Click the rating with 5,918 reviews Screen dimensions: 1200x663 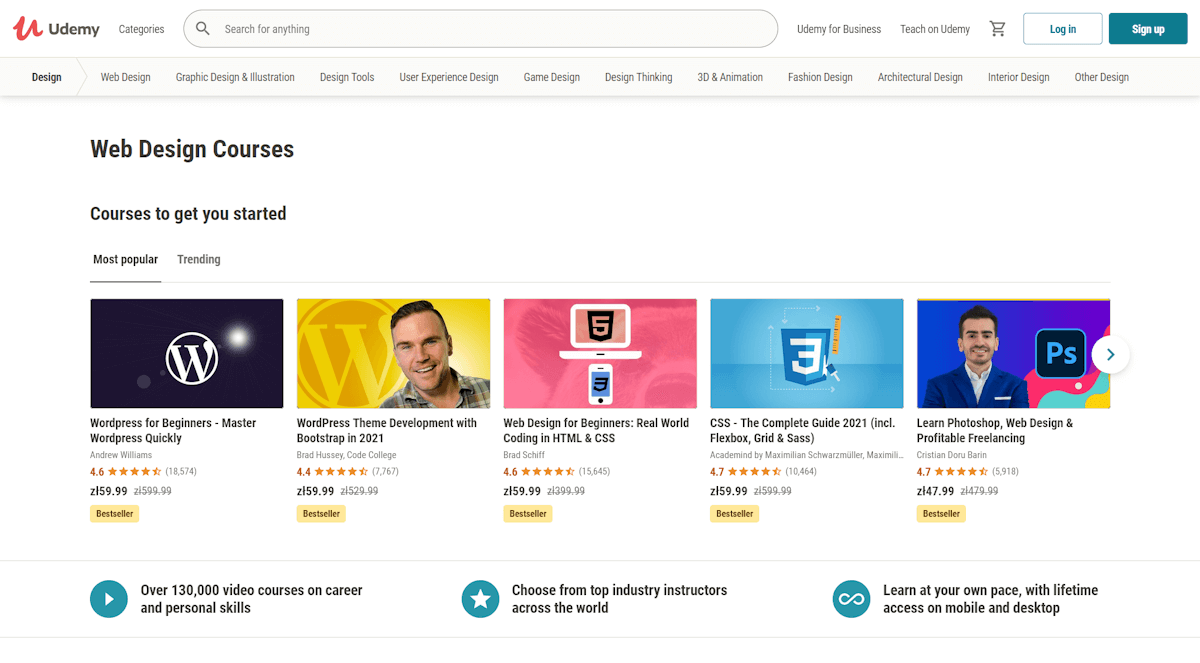tap(968, 471)
